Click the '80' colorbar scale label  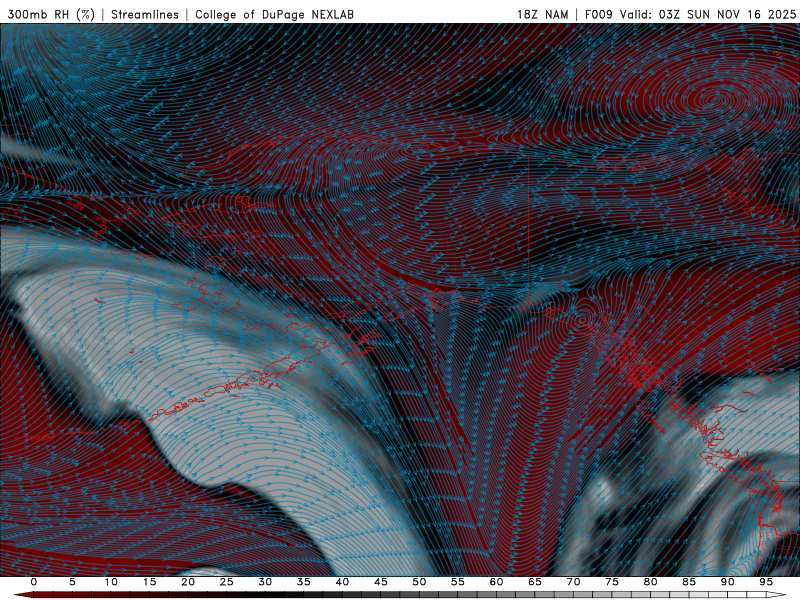(651, 582)
